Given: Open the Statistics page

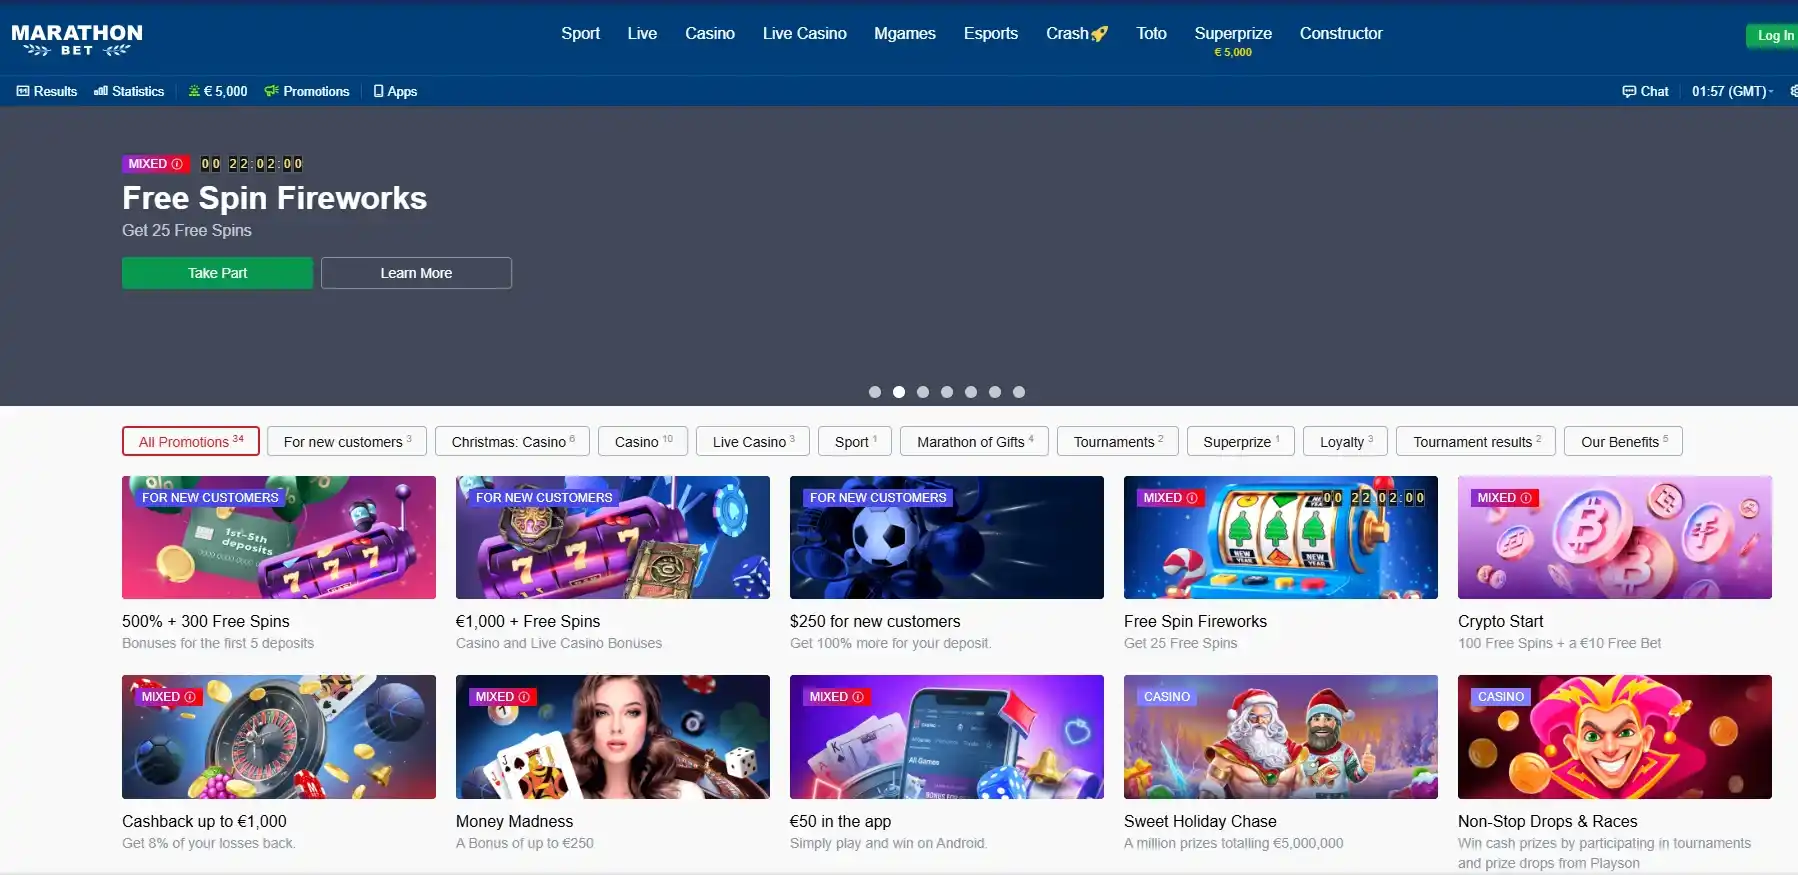Looking at the screenshot, I should pyautogui.click(x=129, y=91).
